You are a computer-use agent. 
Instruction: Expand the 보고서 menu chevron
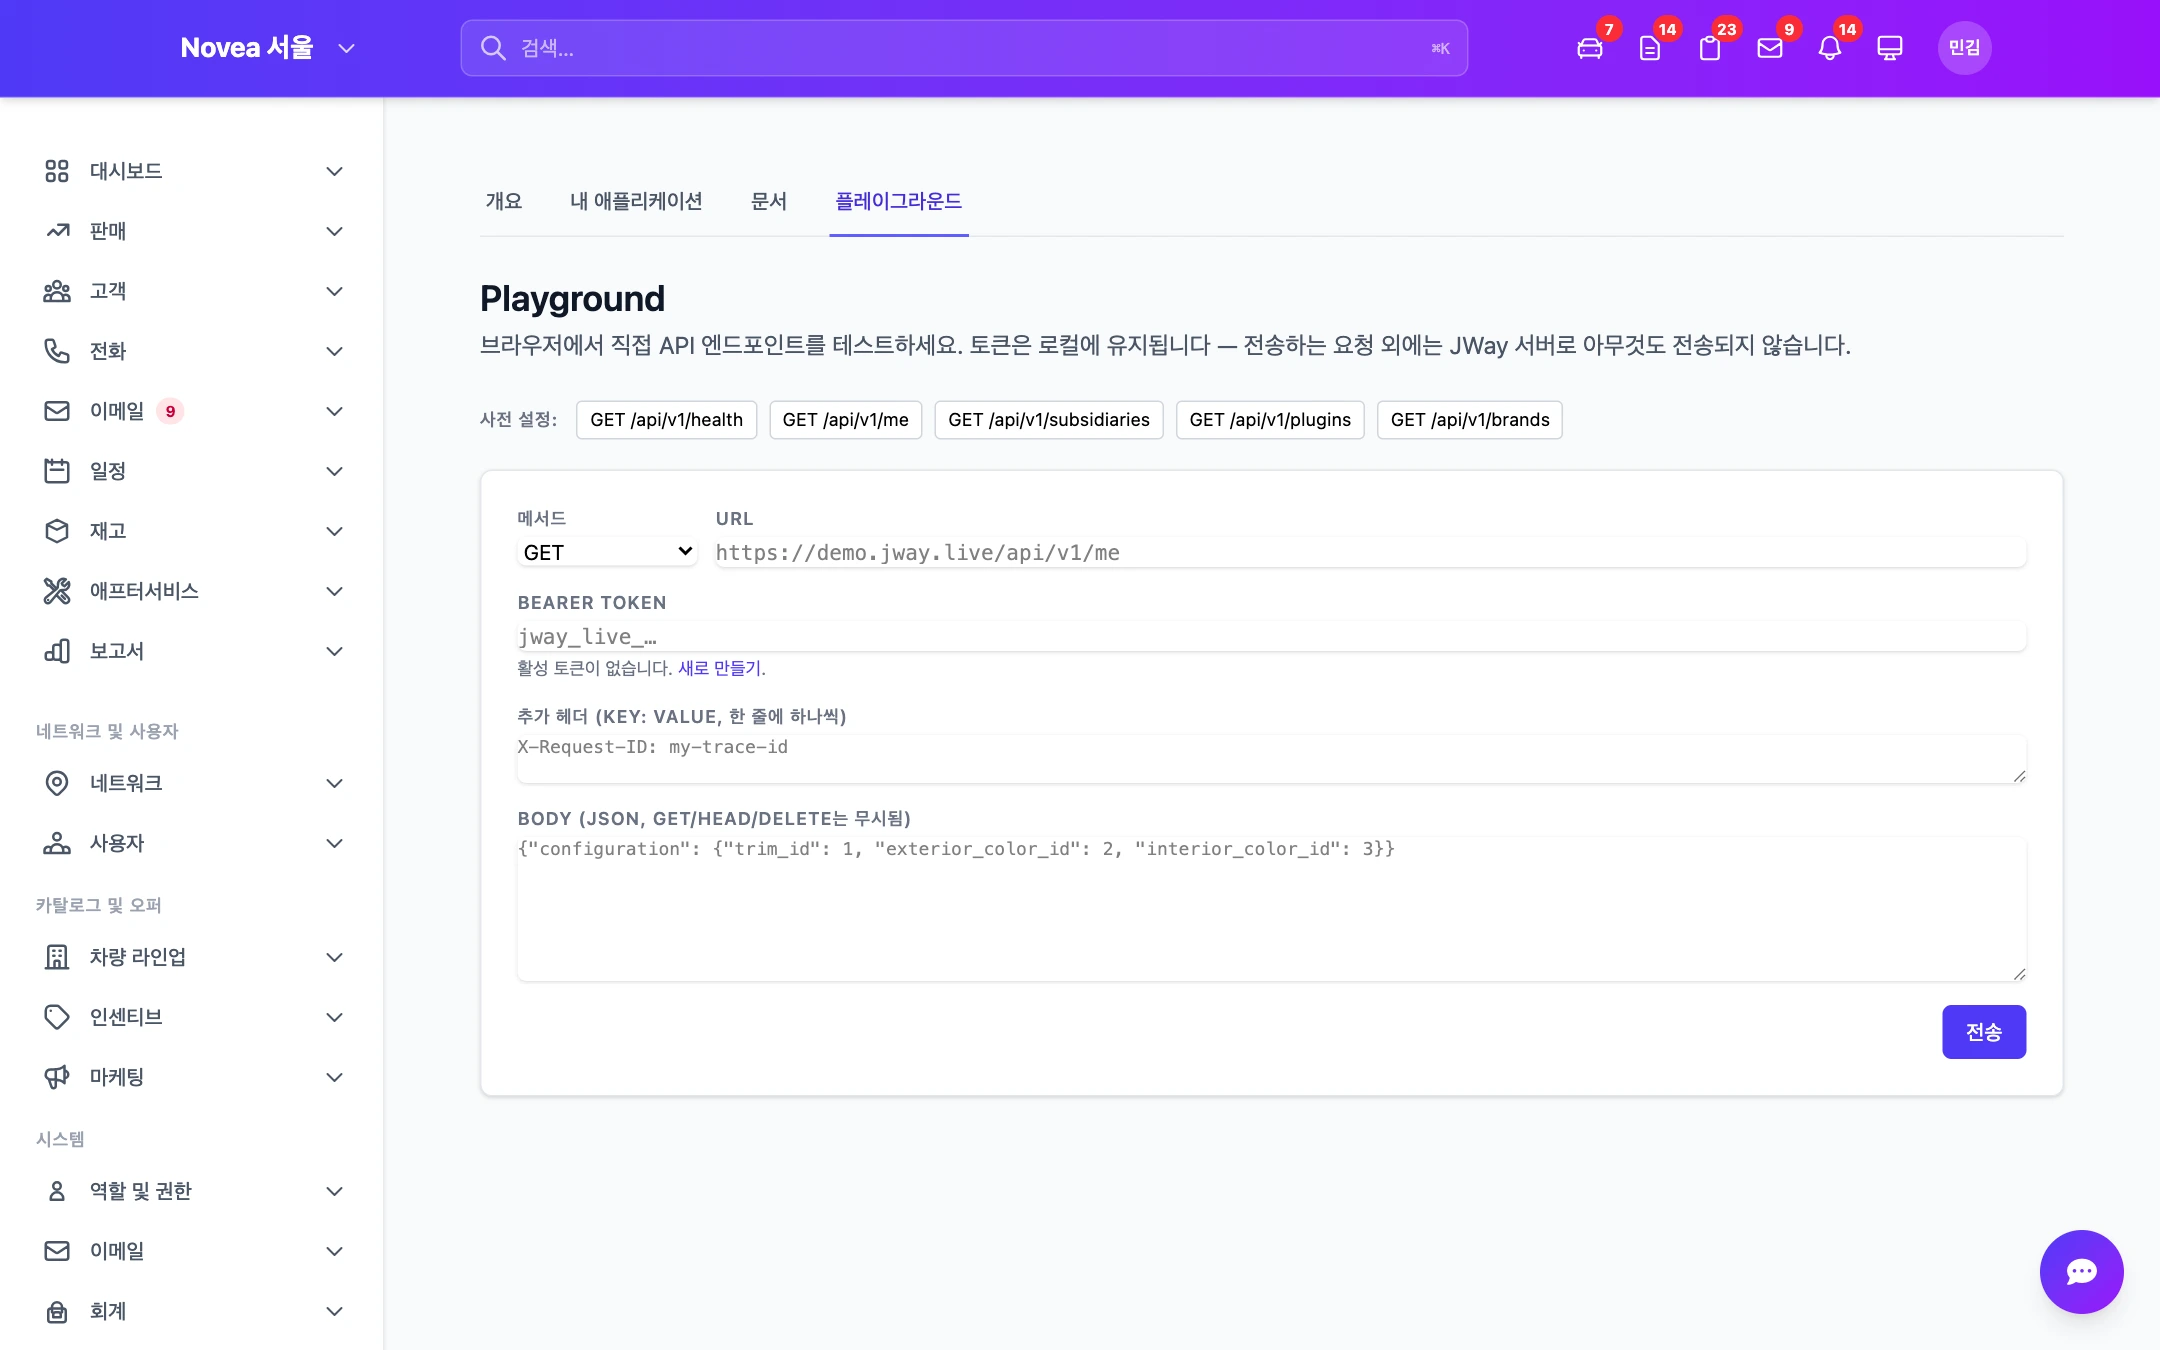click(335, 651)
